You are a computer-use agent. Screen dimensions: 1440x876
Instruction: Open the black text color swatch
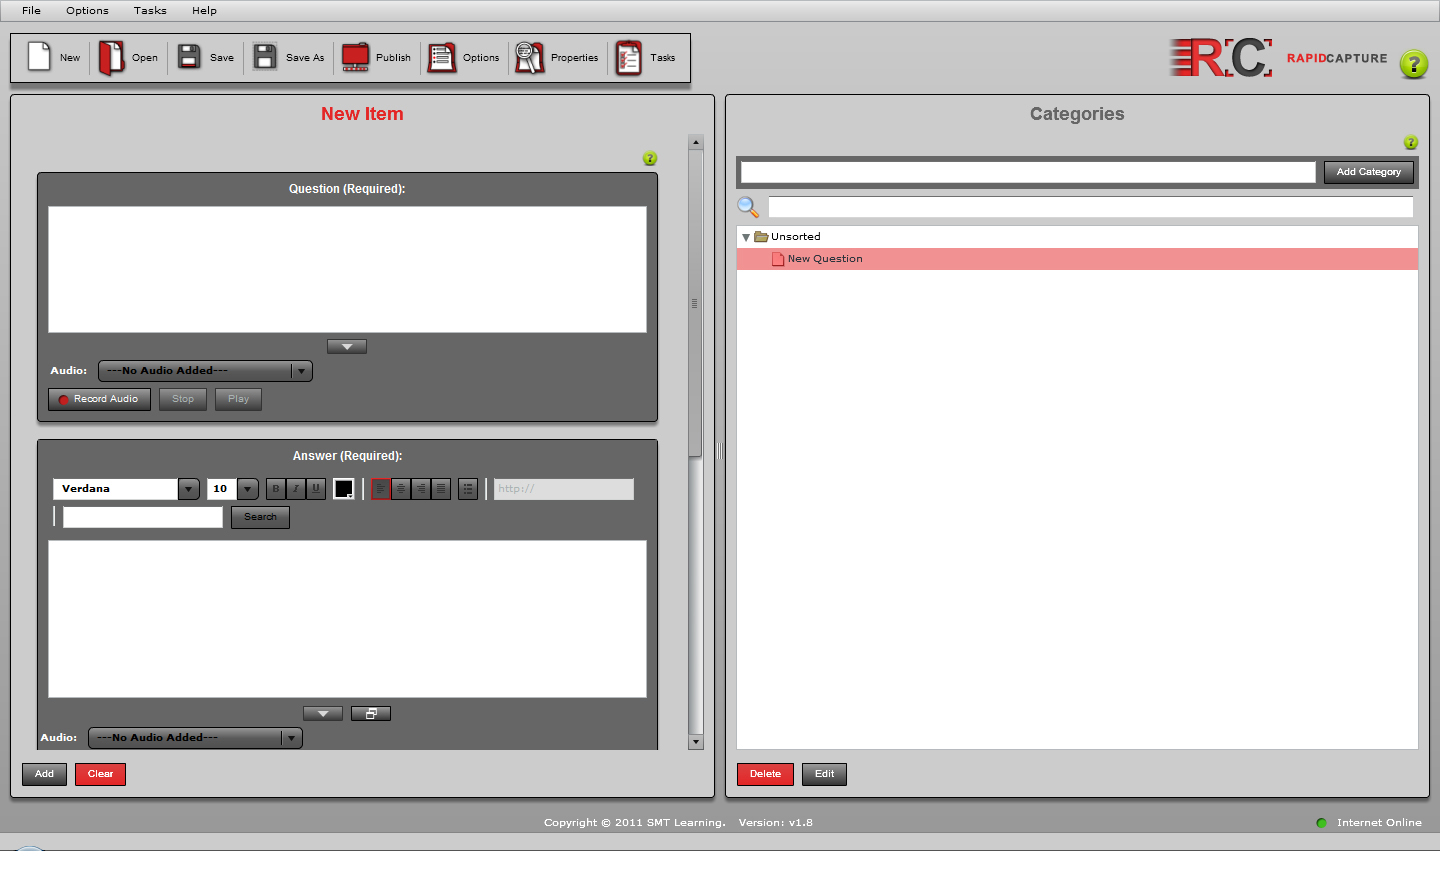pyautogui.click(x=344, y=489)
